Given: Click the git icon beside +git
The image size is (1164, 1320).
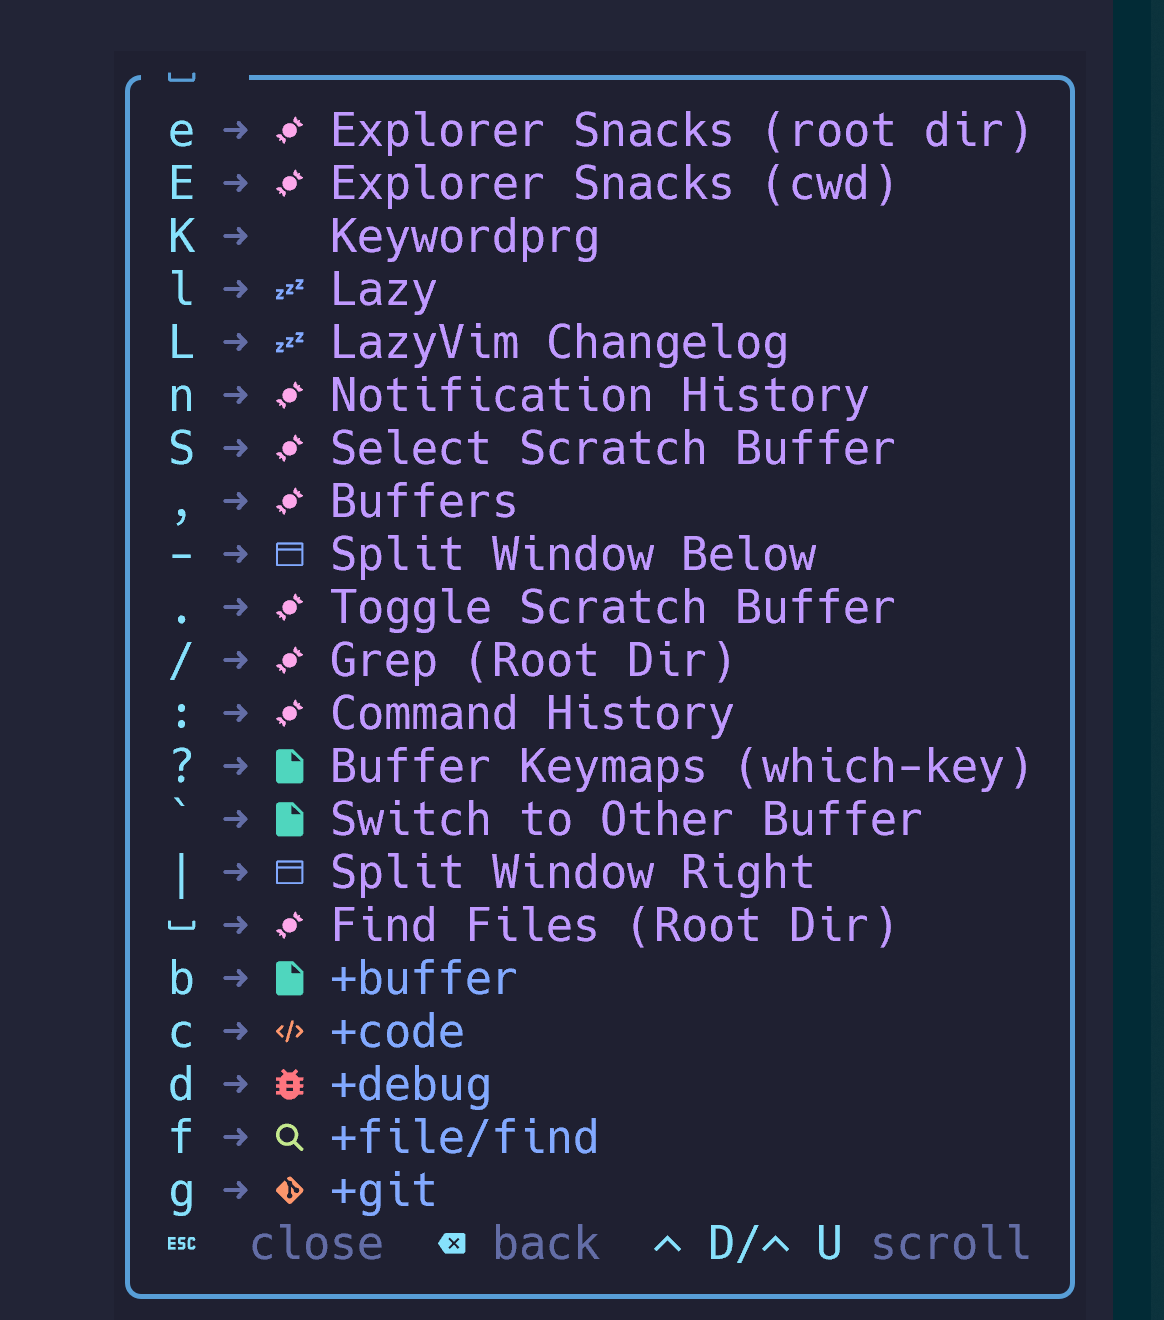Looking at the screenshot, I should point(290,1190).
